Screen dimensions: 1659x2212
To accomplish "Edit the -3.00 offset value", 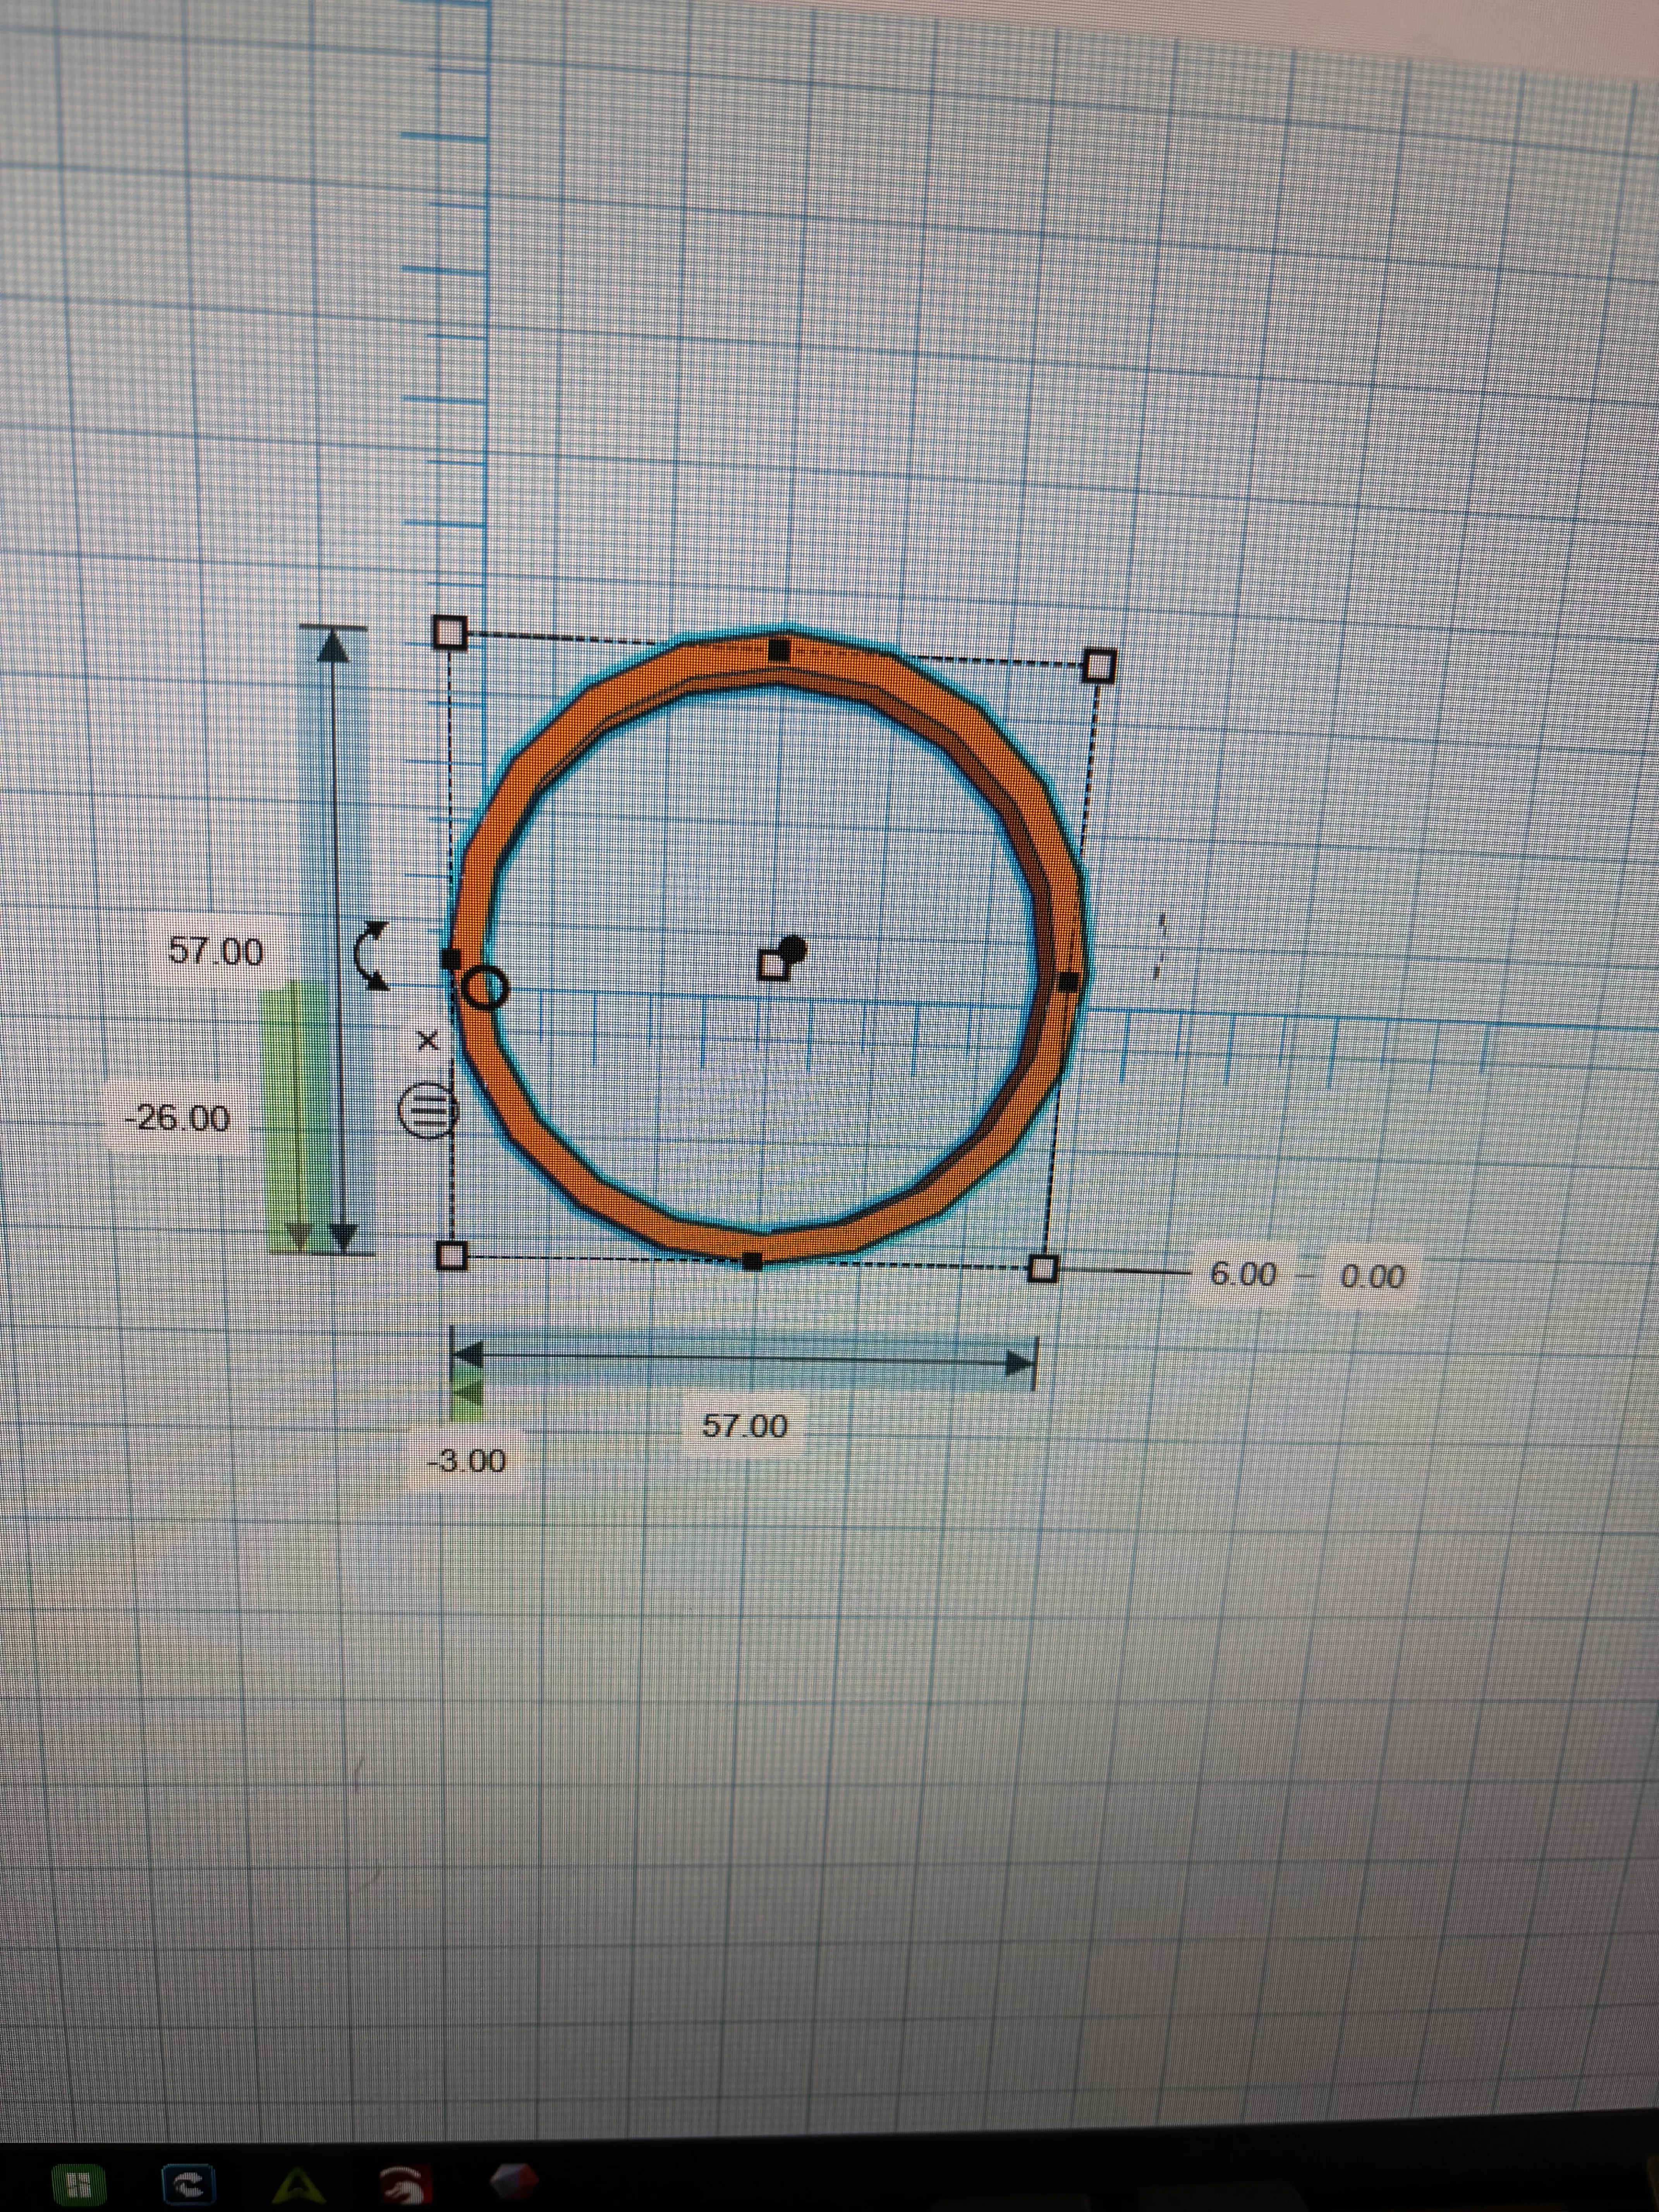I will point(467,1461).
